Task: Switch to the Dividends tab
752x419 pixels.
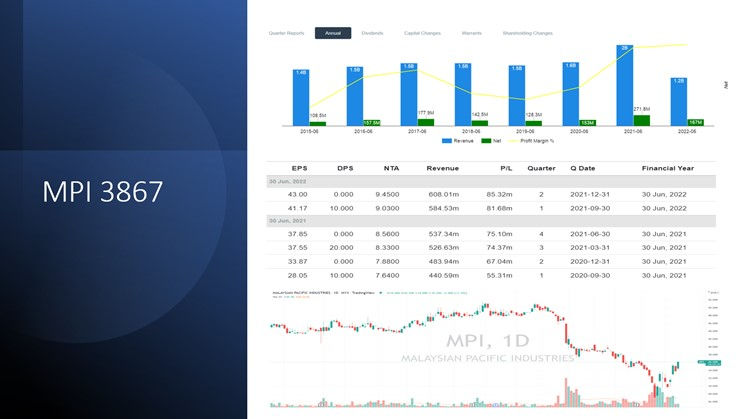Action: click(372, 33)
